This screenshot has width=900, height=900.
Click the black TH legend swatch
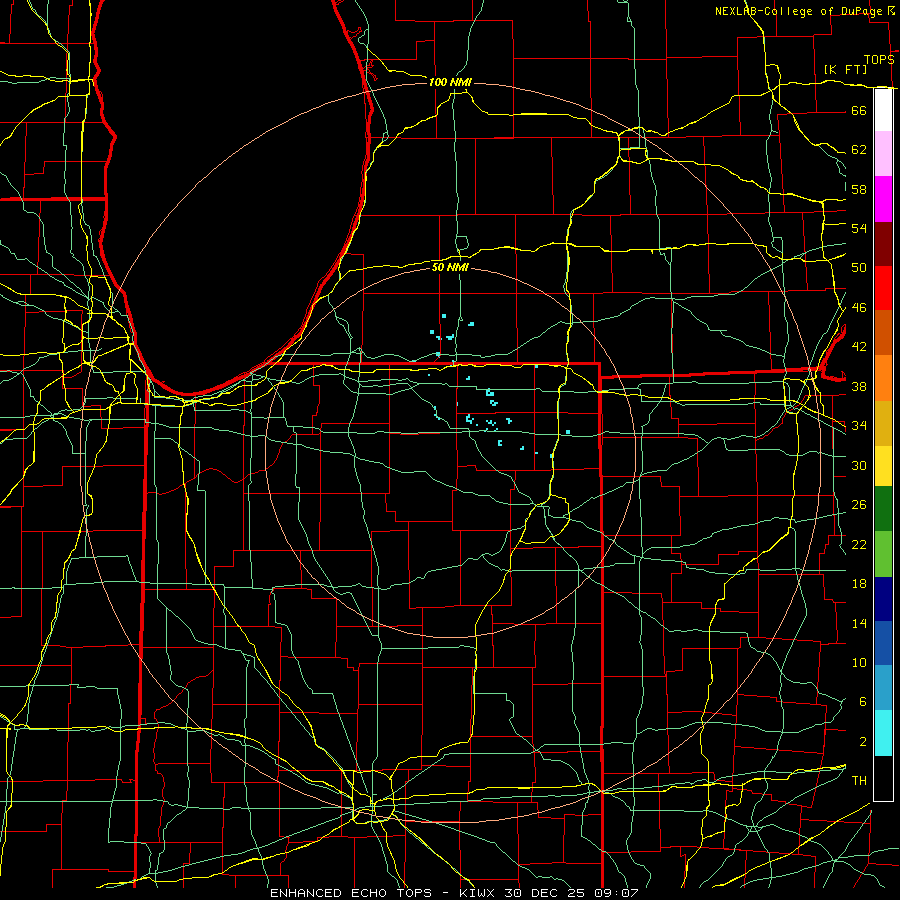(883, 778)
